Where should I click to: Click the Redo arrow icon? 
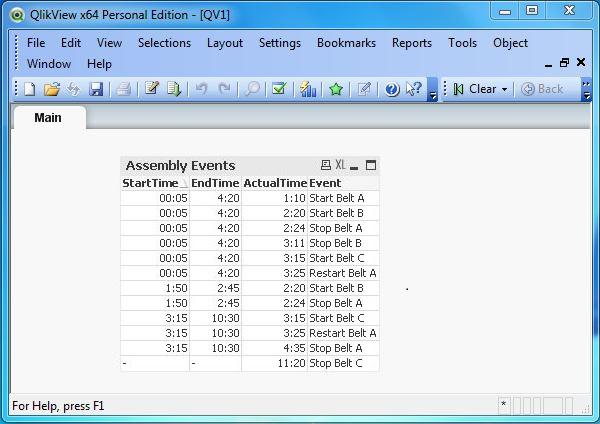224,89
